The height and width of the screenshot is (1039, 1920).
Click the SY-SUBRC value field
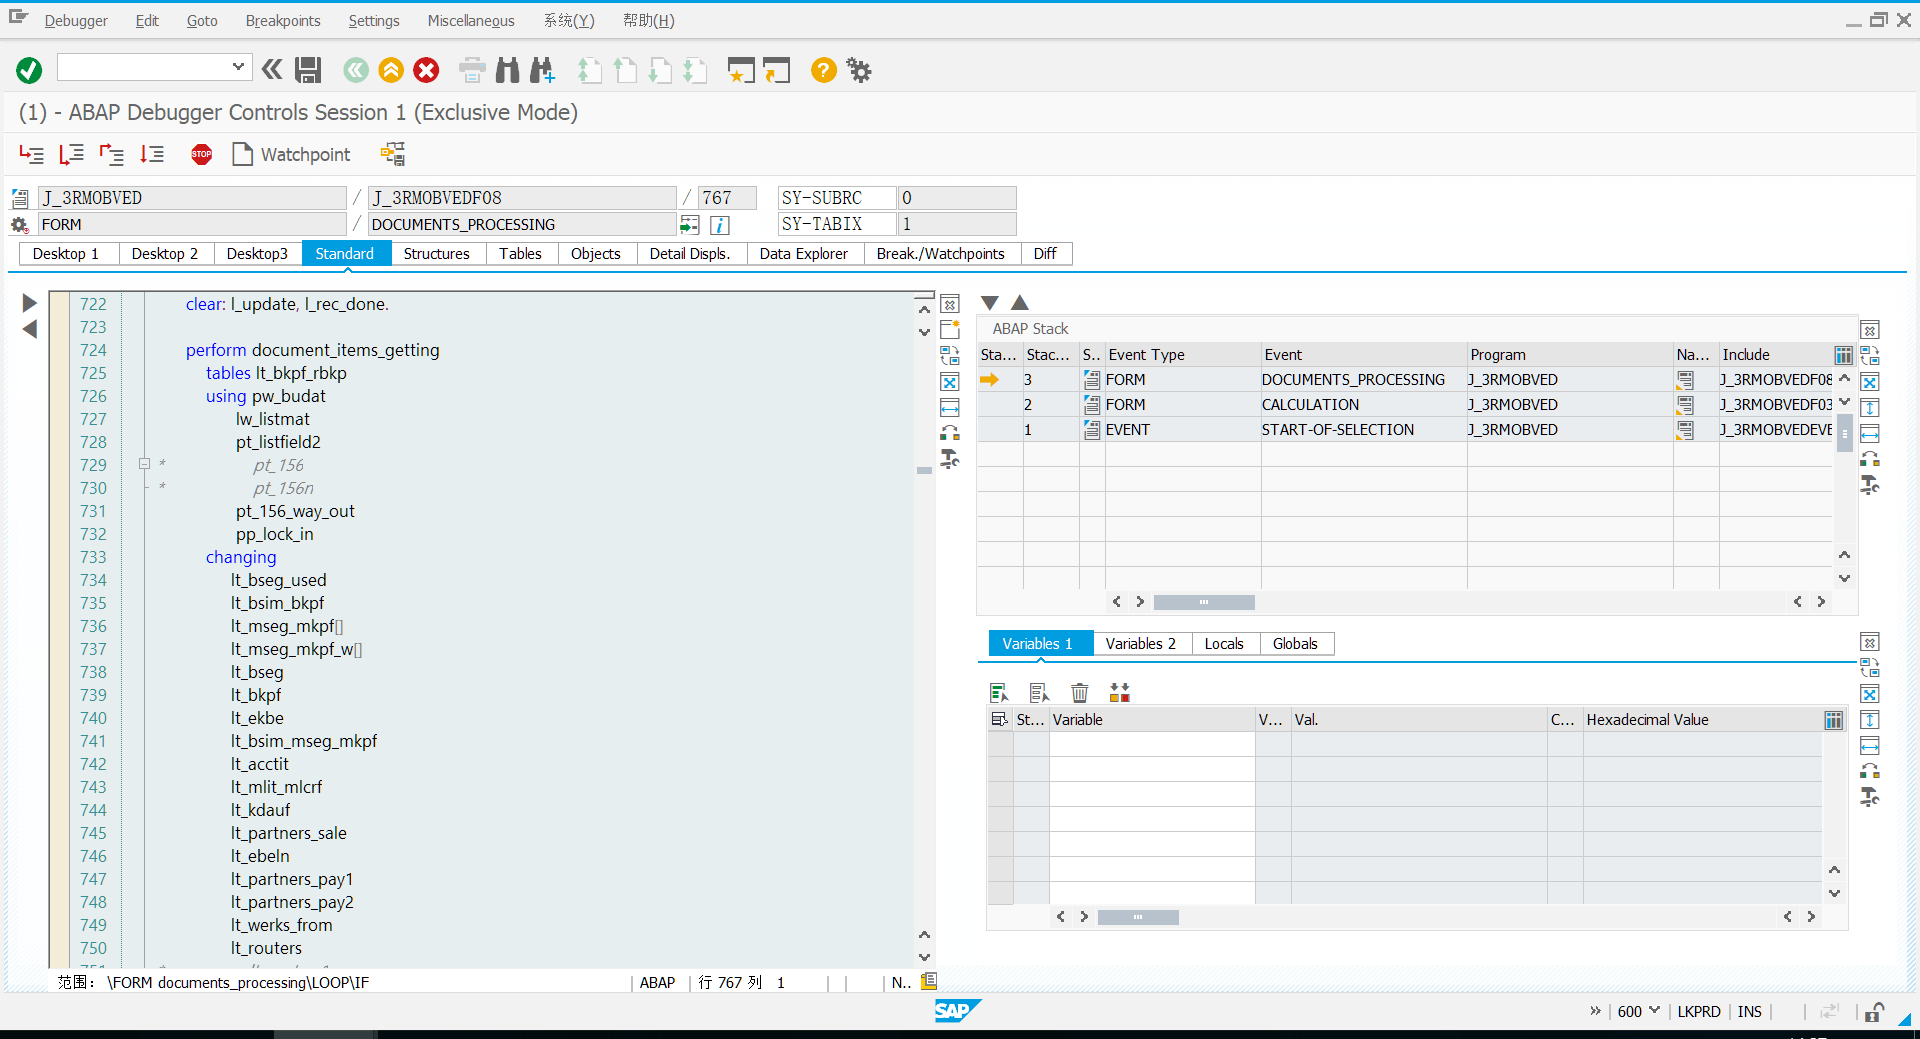956,198
